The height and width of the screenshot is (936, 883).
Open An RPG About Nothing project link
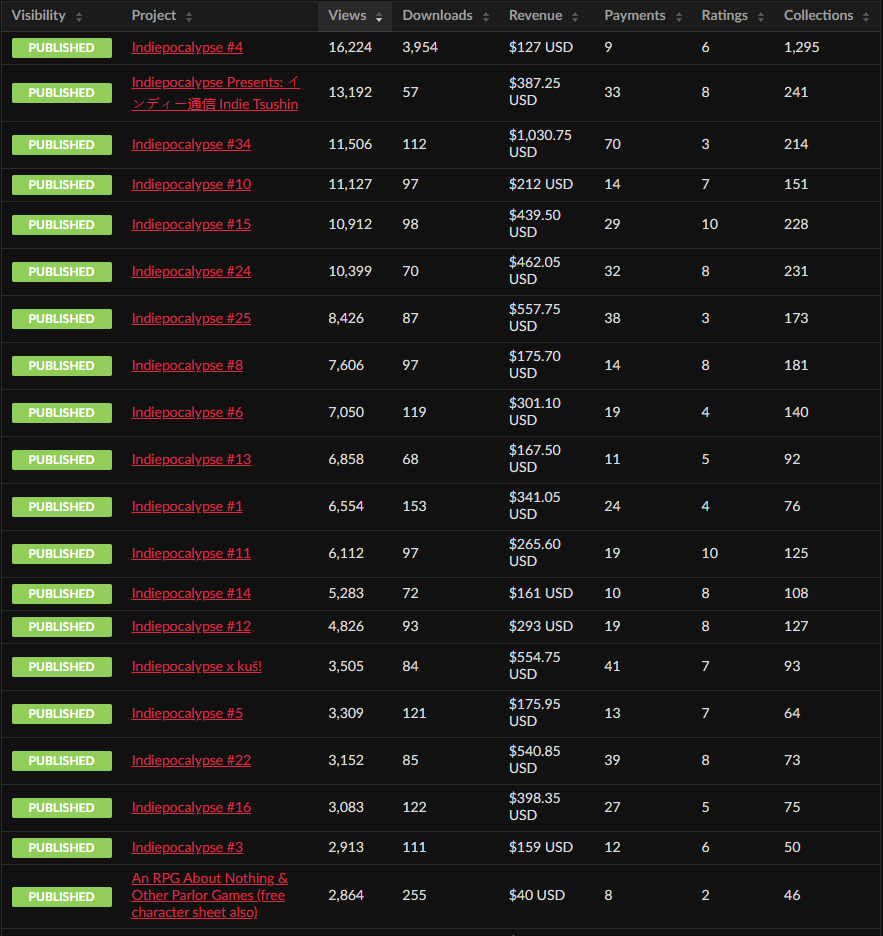210,895
